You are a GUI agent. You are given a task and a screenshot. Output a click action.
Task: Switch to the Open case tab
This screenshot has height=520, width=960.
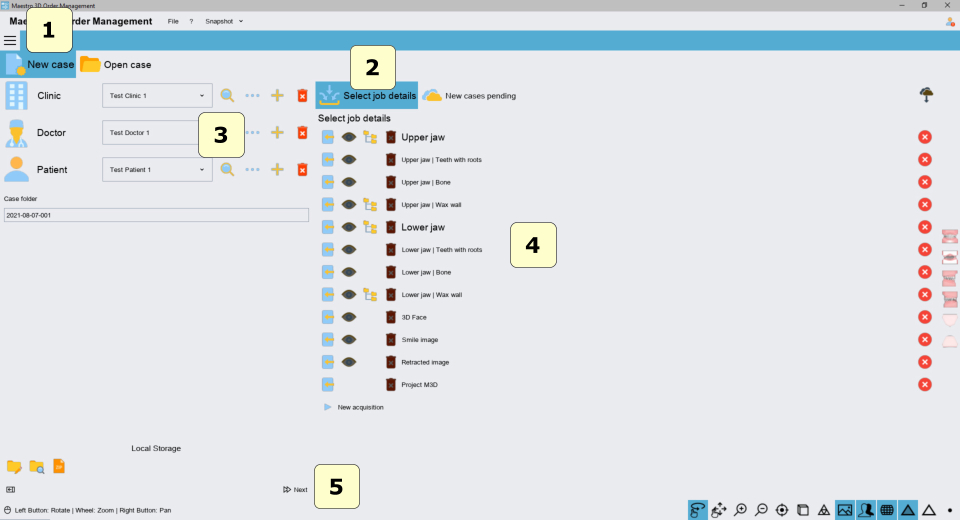(x=116, y=64)
